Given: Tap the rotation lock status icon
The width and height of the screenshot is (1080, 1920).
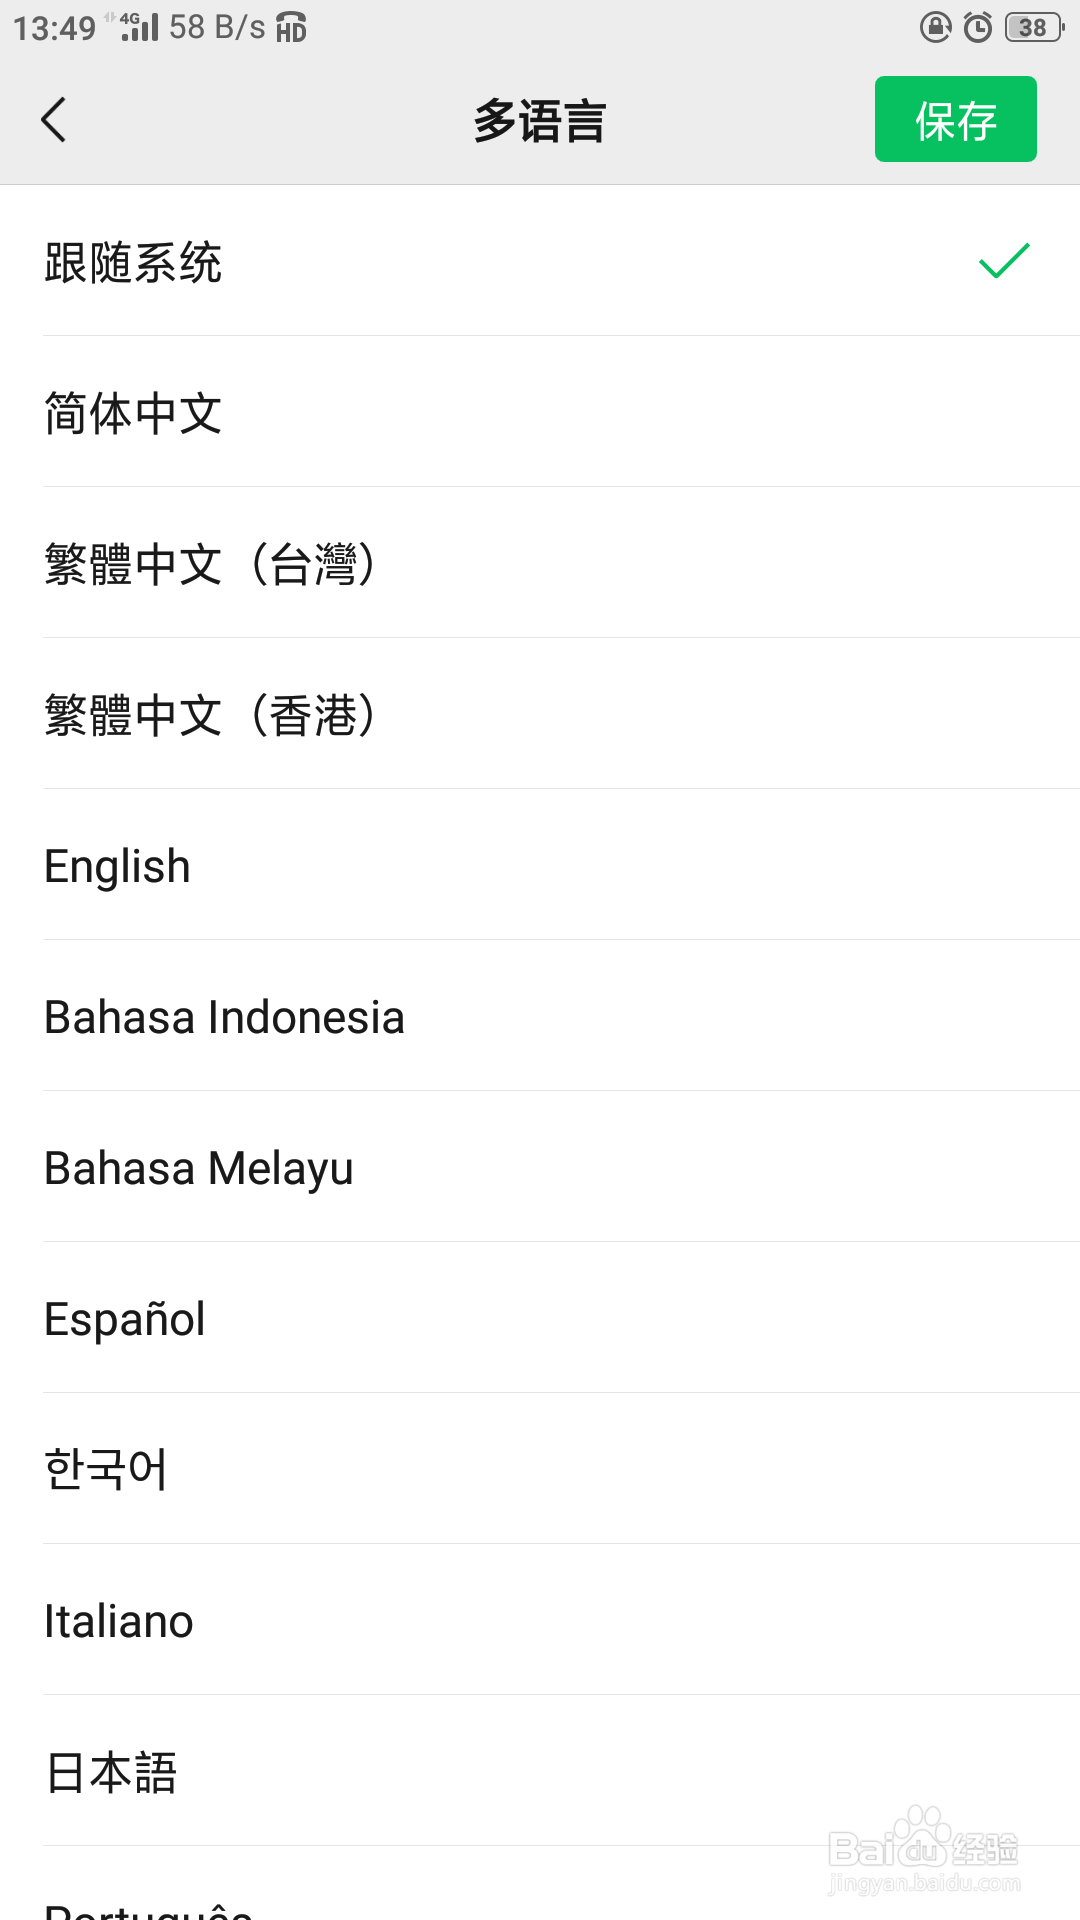Looking at the screenshot, I should 935,27.
